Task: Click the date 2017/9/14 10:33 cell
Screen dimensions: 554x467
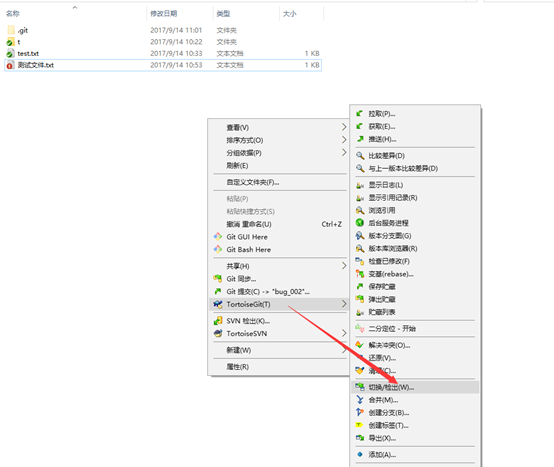Action: [x=176, y=53]
